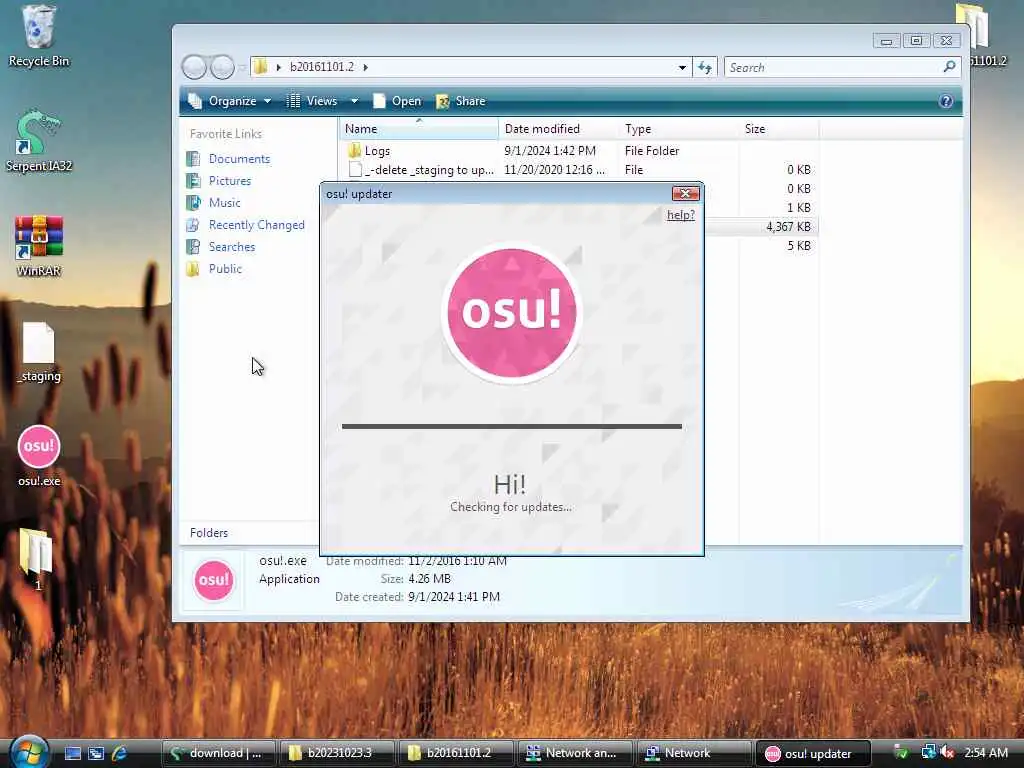Close the osu! updater window
The image size is (1024, 768).
click(x=686, y=193)
